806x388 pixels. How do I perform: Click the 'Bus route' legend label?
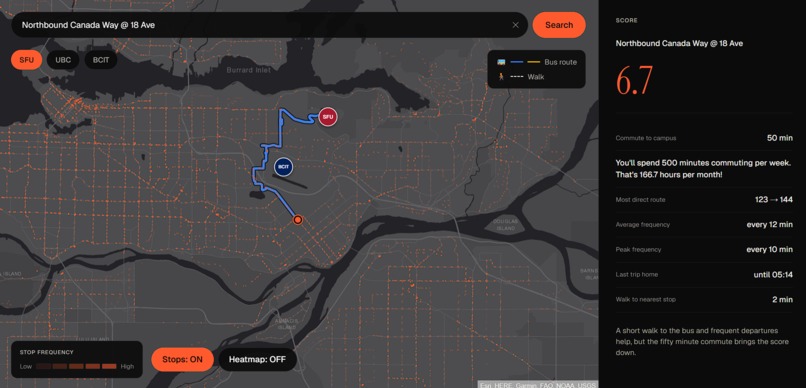pos(560,62)
